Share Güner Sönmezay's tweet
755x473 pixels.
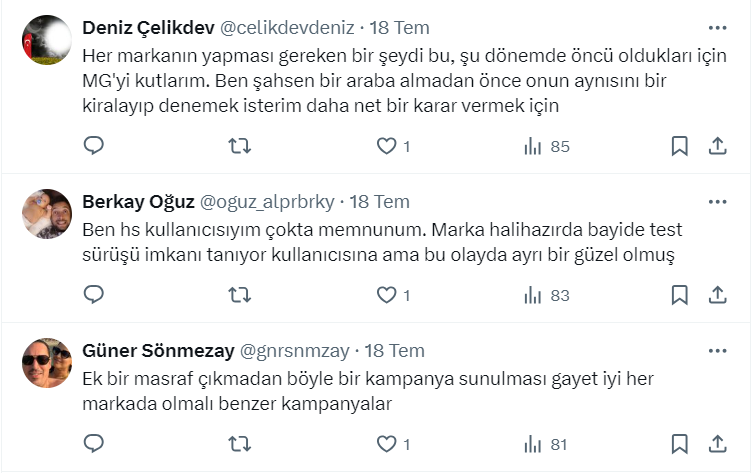click(x=717, y=443)
